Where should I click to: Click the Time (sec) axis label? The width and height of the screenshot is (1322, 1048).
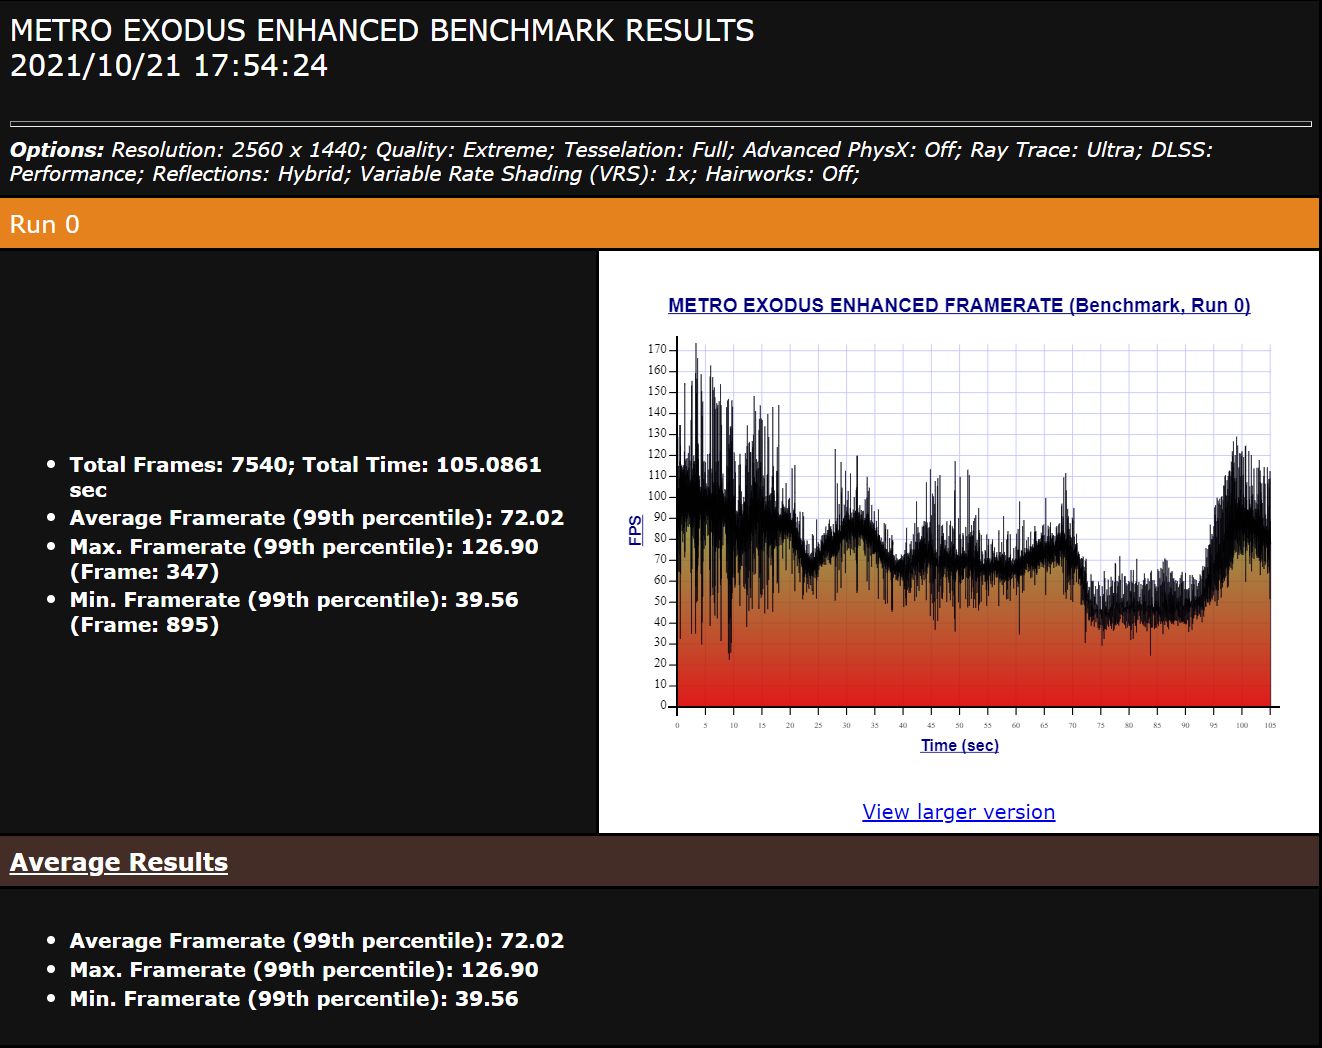pos(959,745)
